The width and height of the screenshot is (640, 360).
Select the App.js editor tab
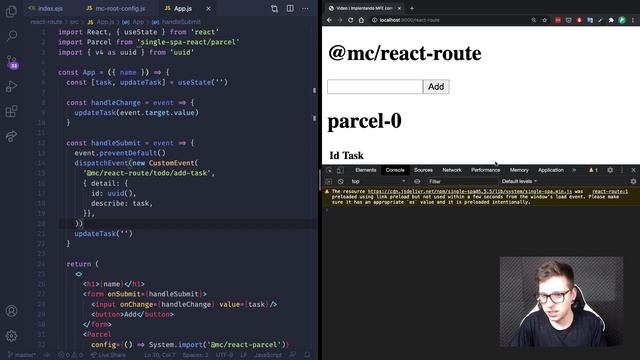pyautogui.click(x=183, y=9)
